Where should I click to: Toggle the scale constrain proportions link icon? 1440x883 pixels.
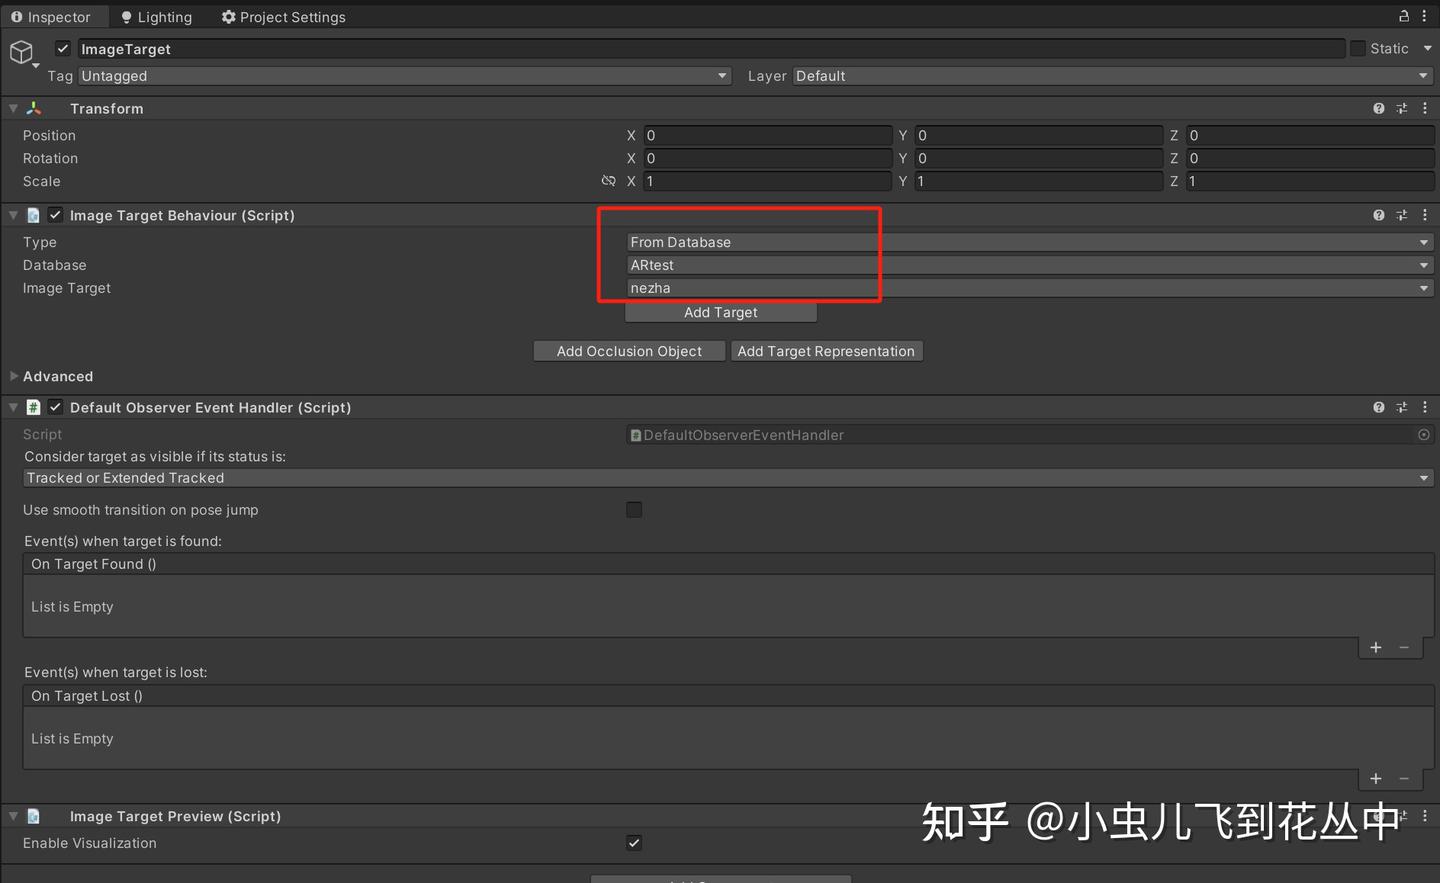click(x=609, y=181)
